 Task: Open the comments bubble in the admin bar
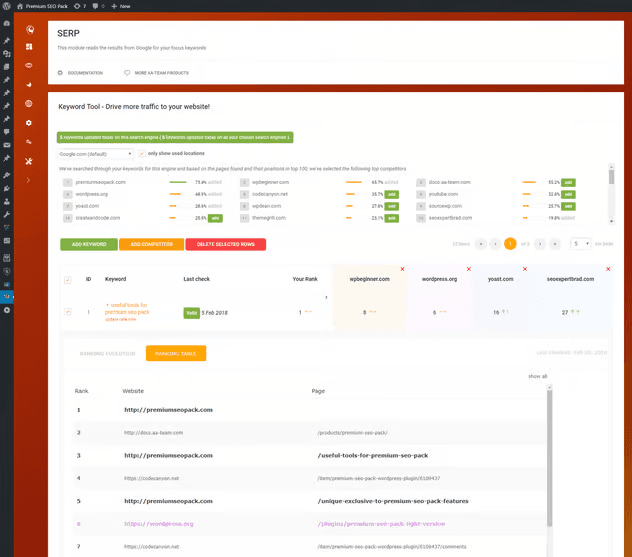click(x=98, y=6)
